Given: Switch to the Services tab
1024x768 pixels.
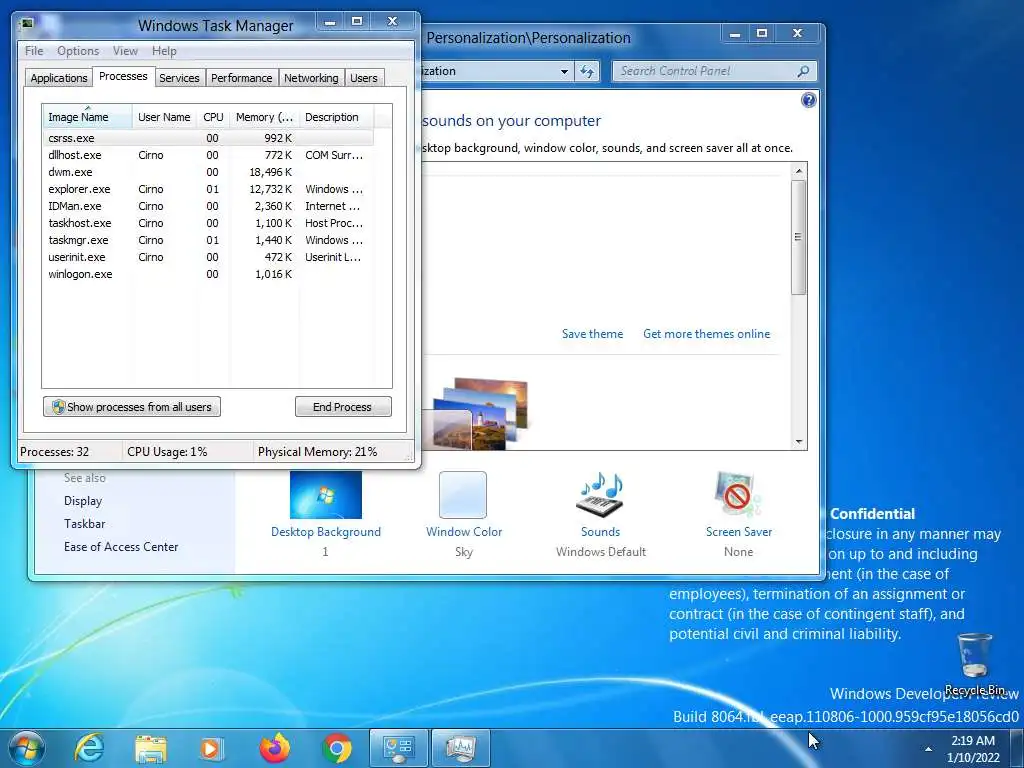Looking at the screenshot, I should [x=179, y=78].
